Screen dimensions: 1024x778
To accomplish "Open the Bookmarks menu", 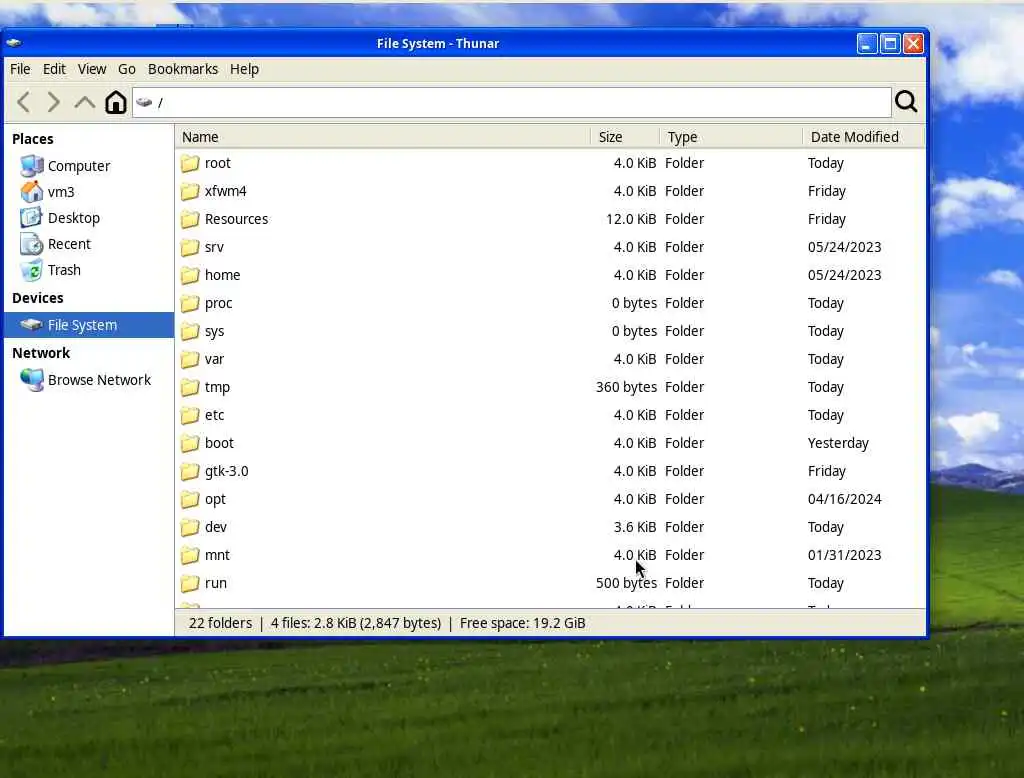I will [183, 69].
